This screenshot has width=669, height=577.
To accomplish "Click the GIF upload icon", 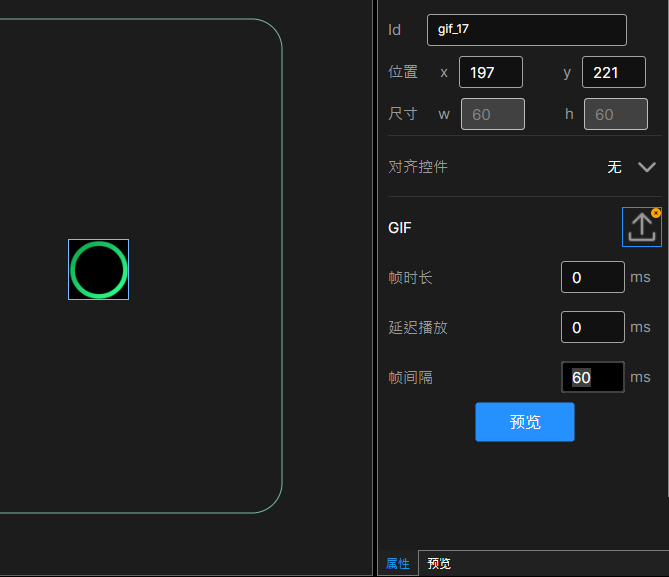I will coord(641,227).
